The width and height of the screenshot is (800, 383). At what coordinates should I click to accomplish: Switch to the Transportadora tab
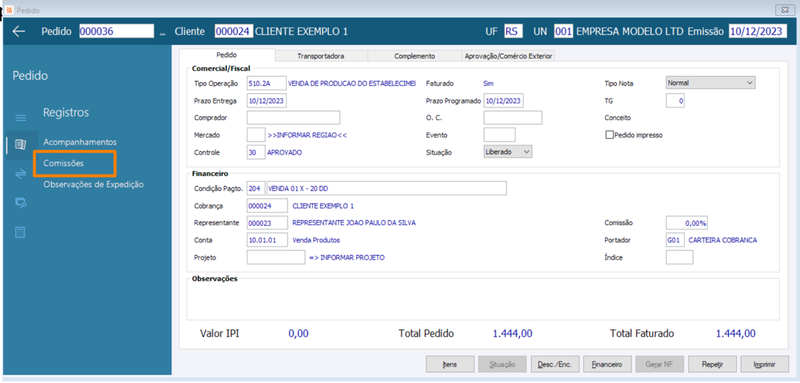(321, 56)
